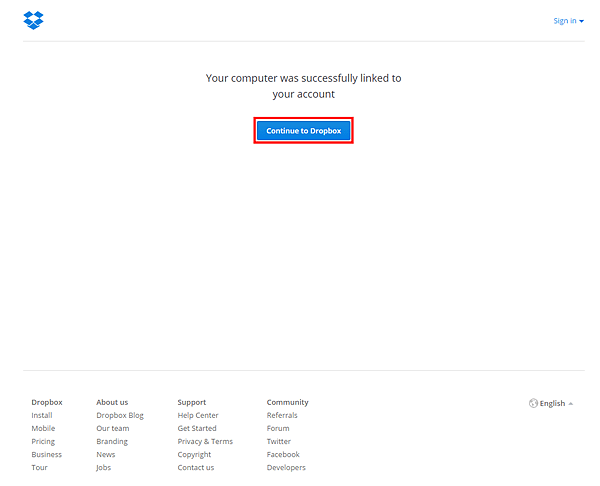Image resolution: width=600 pixels, height=486 pixels.
Task: Go to the Mobile footer link
Action: [x=43, y=428]
